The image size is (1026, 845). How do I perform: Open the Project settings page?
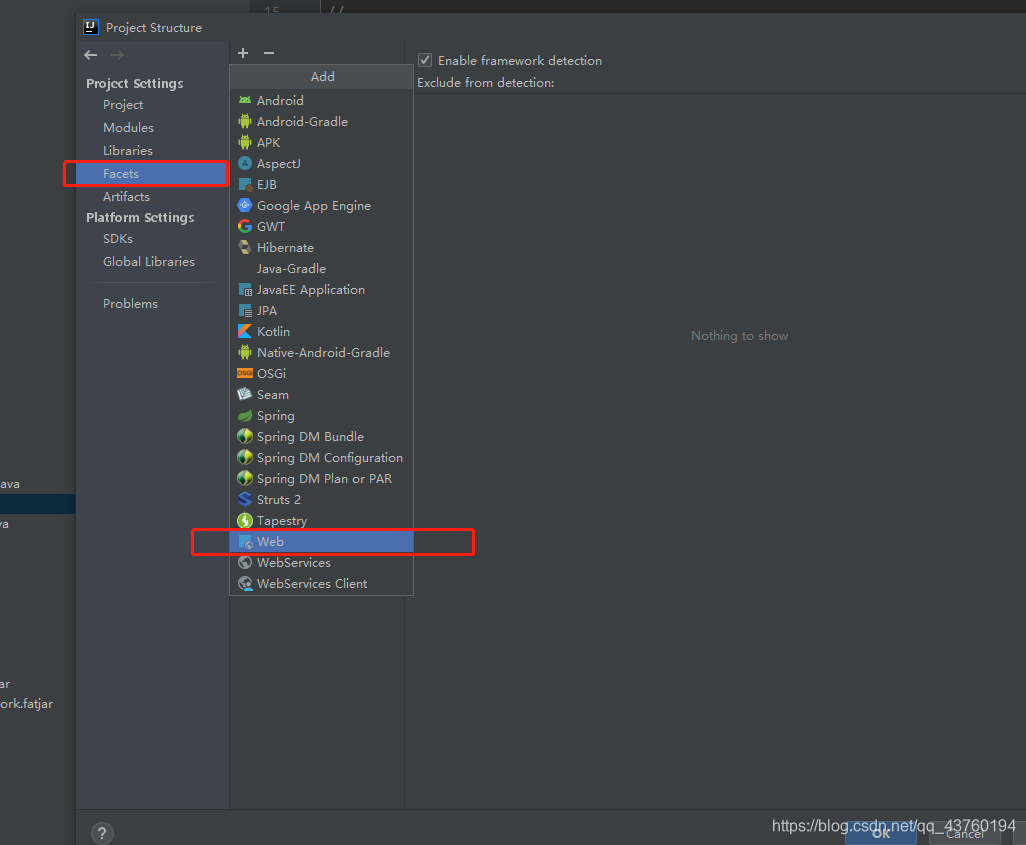[123, 105]
